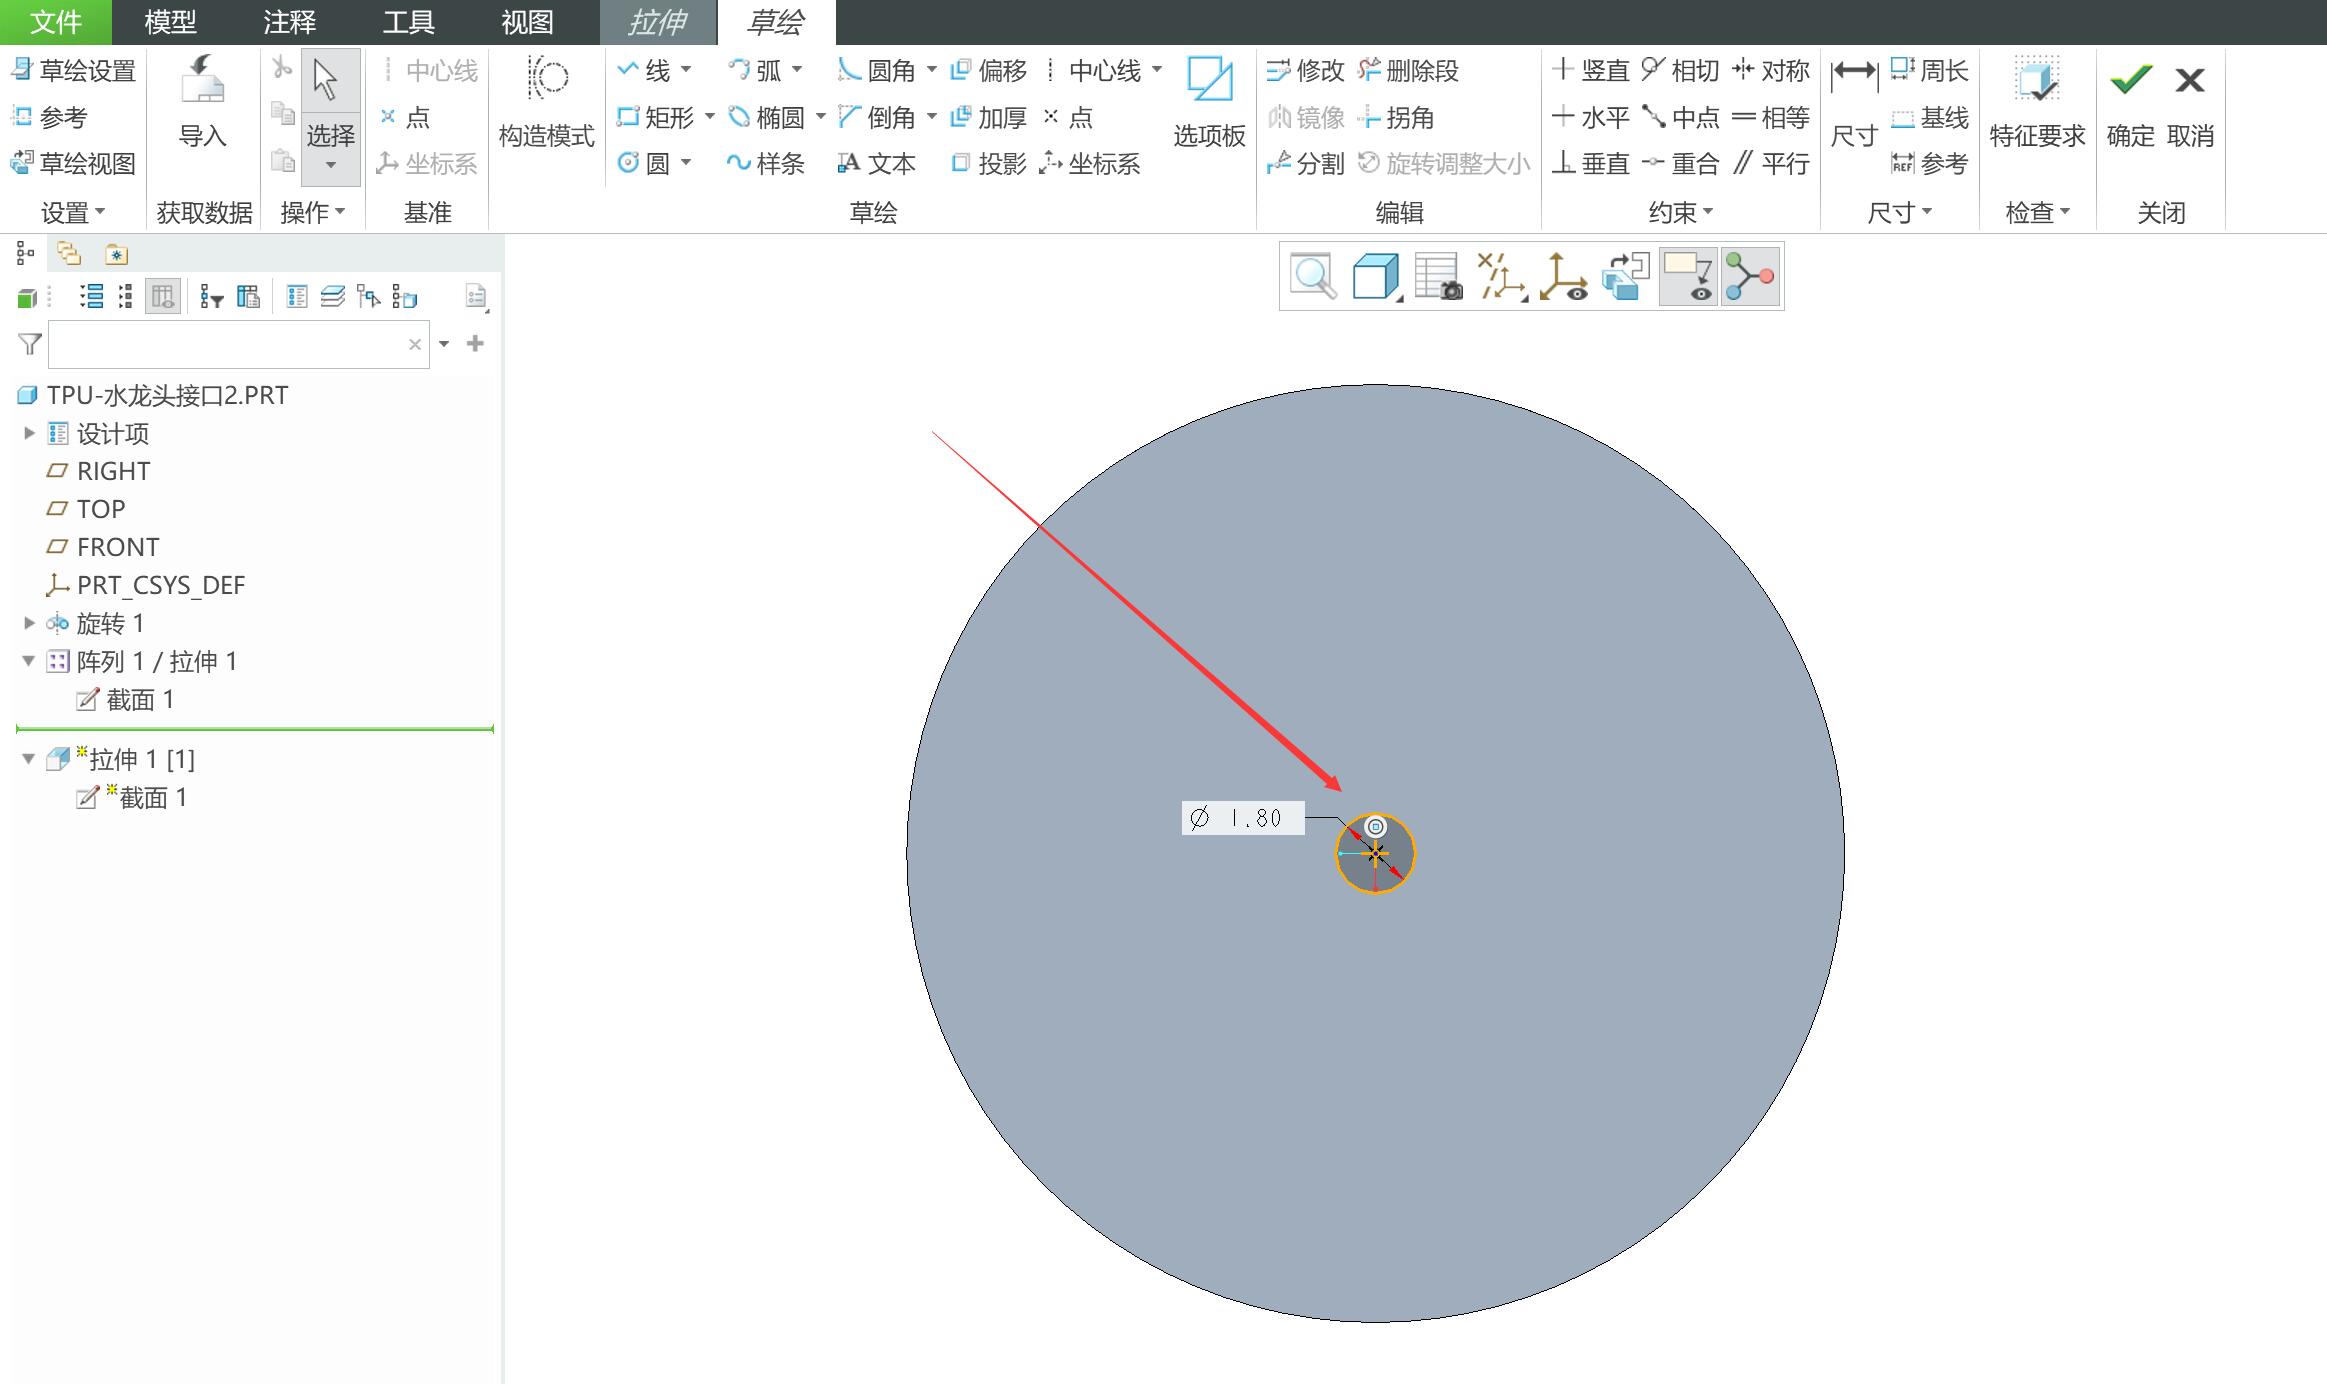Click the 取消 X icon

(2189, 80)
